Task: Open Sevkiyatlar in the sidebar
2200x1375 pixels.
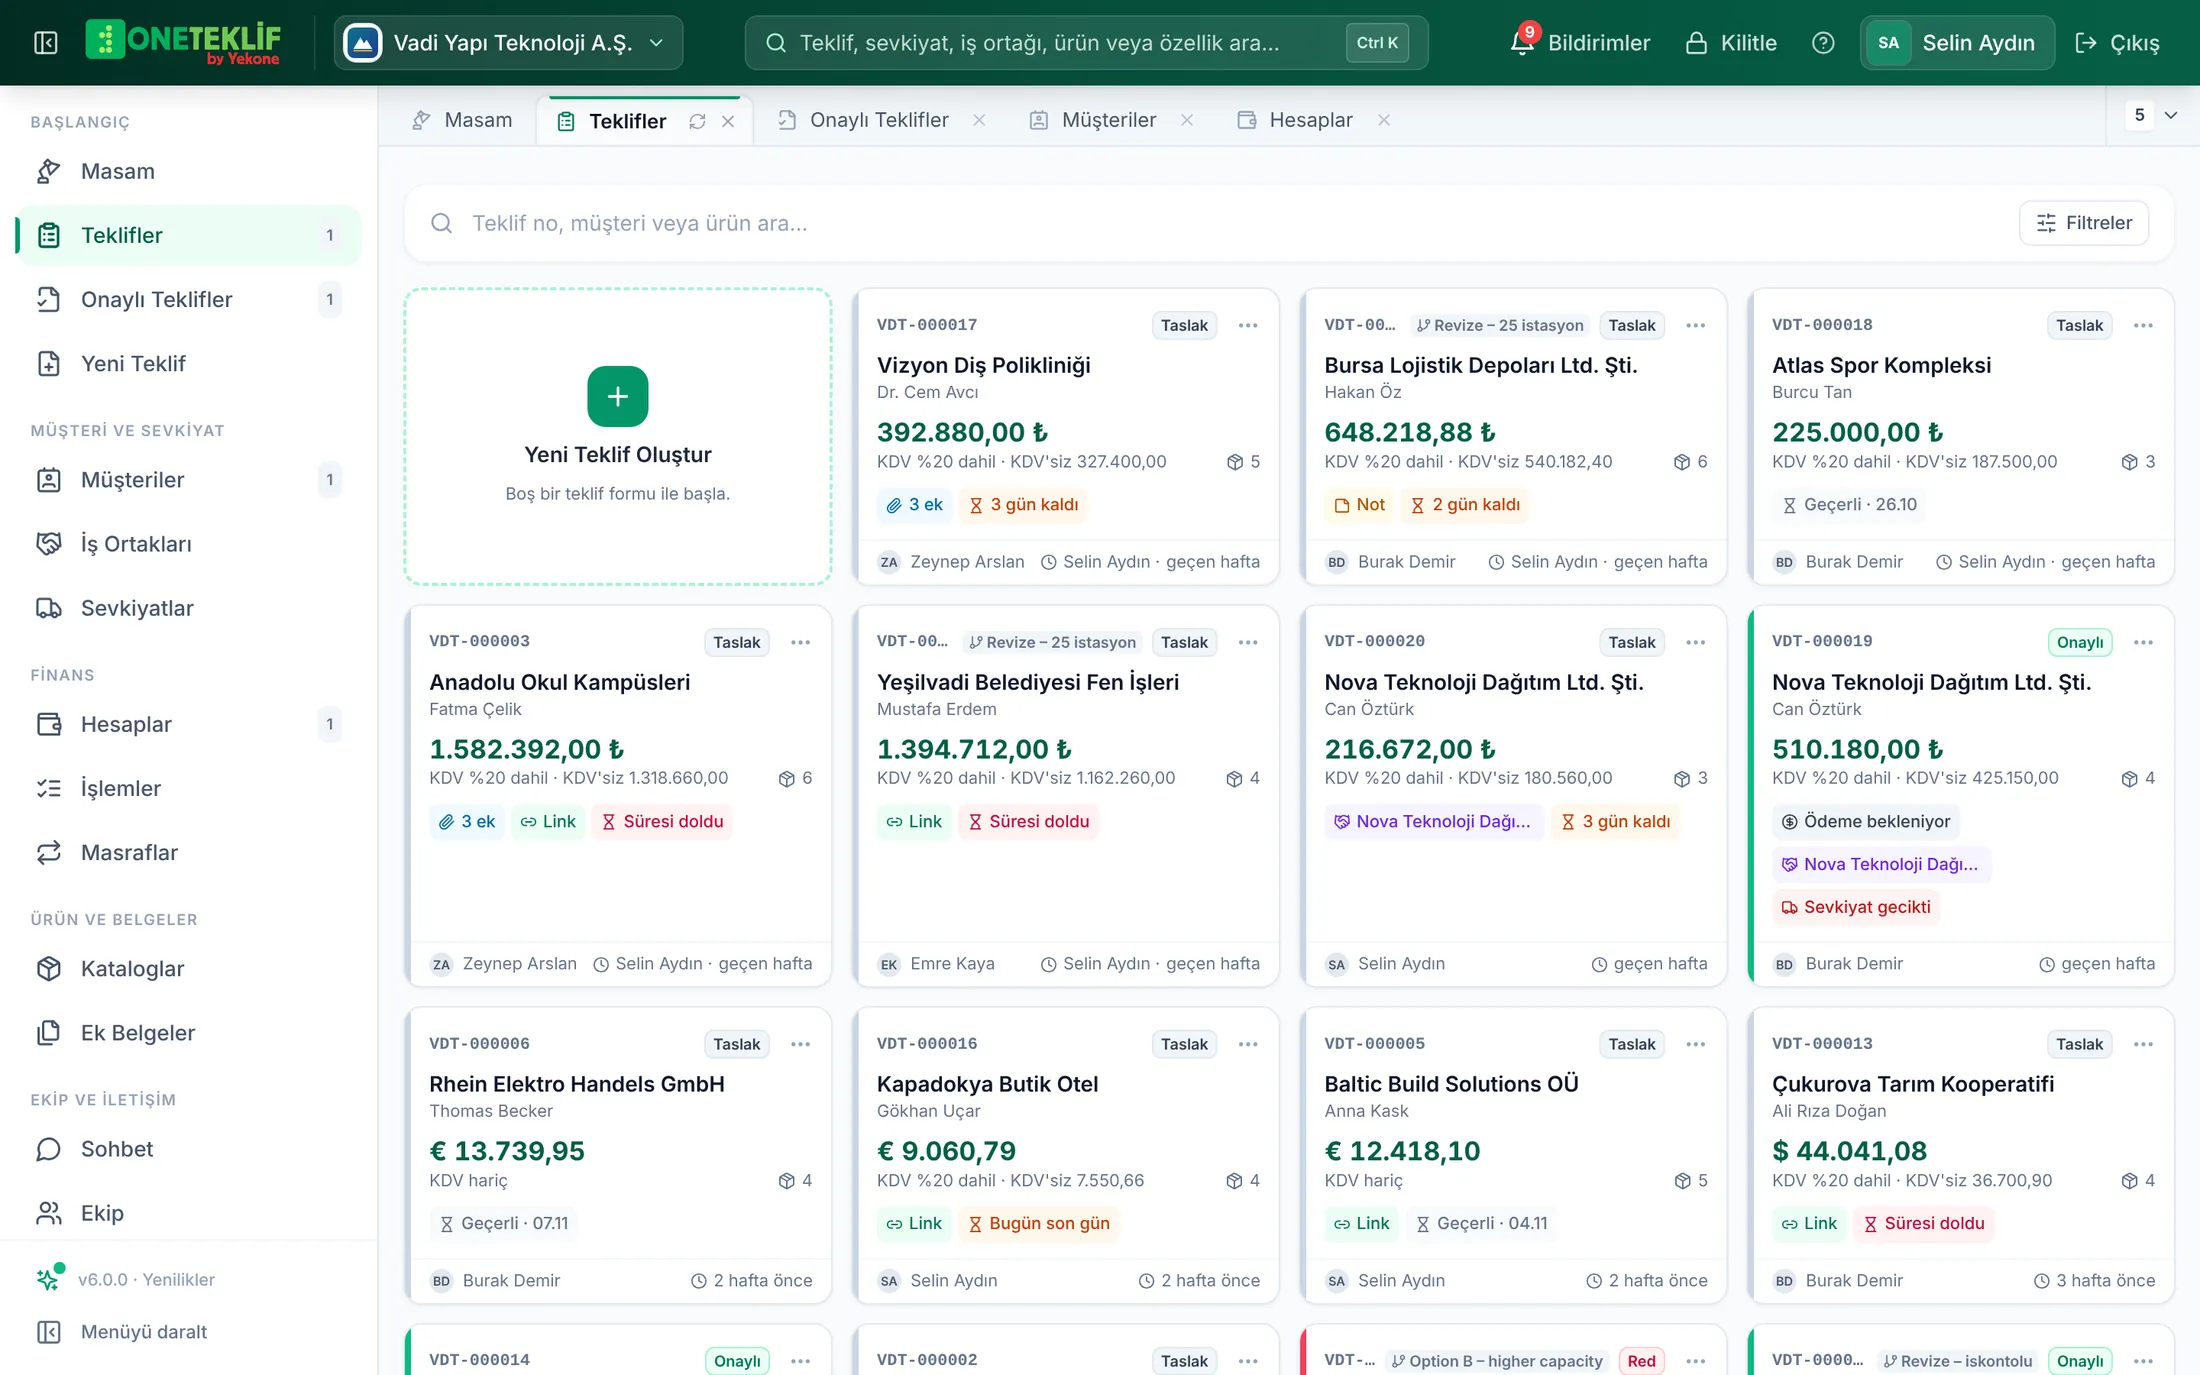Action: pos(188,608)
